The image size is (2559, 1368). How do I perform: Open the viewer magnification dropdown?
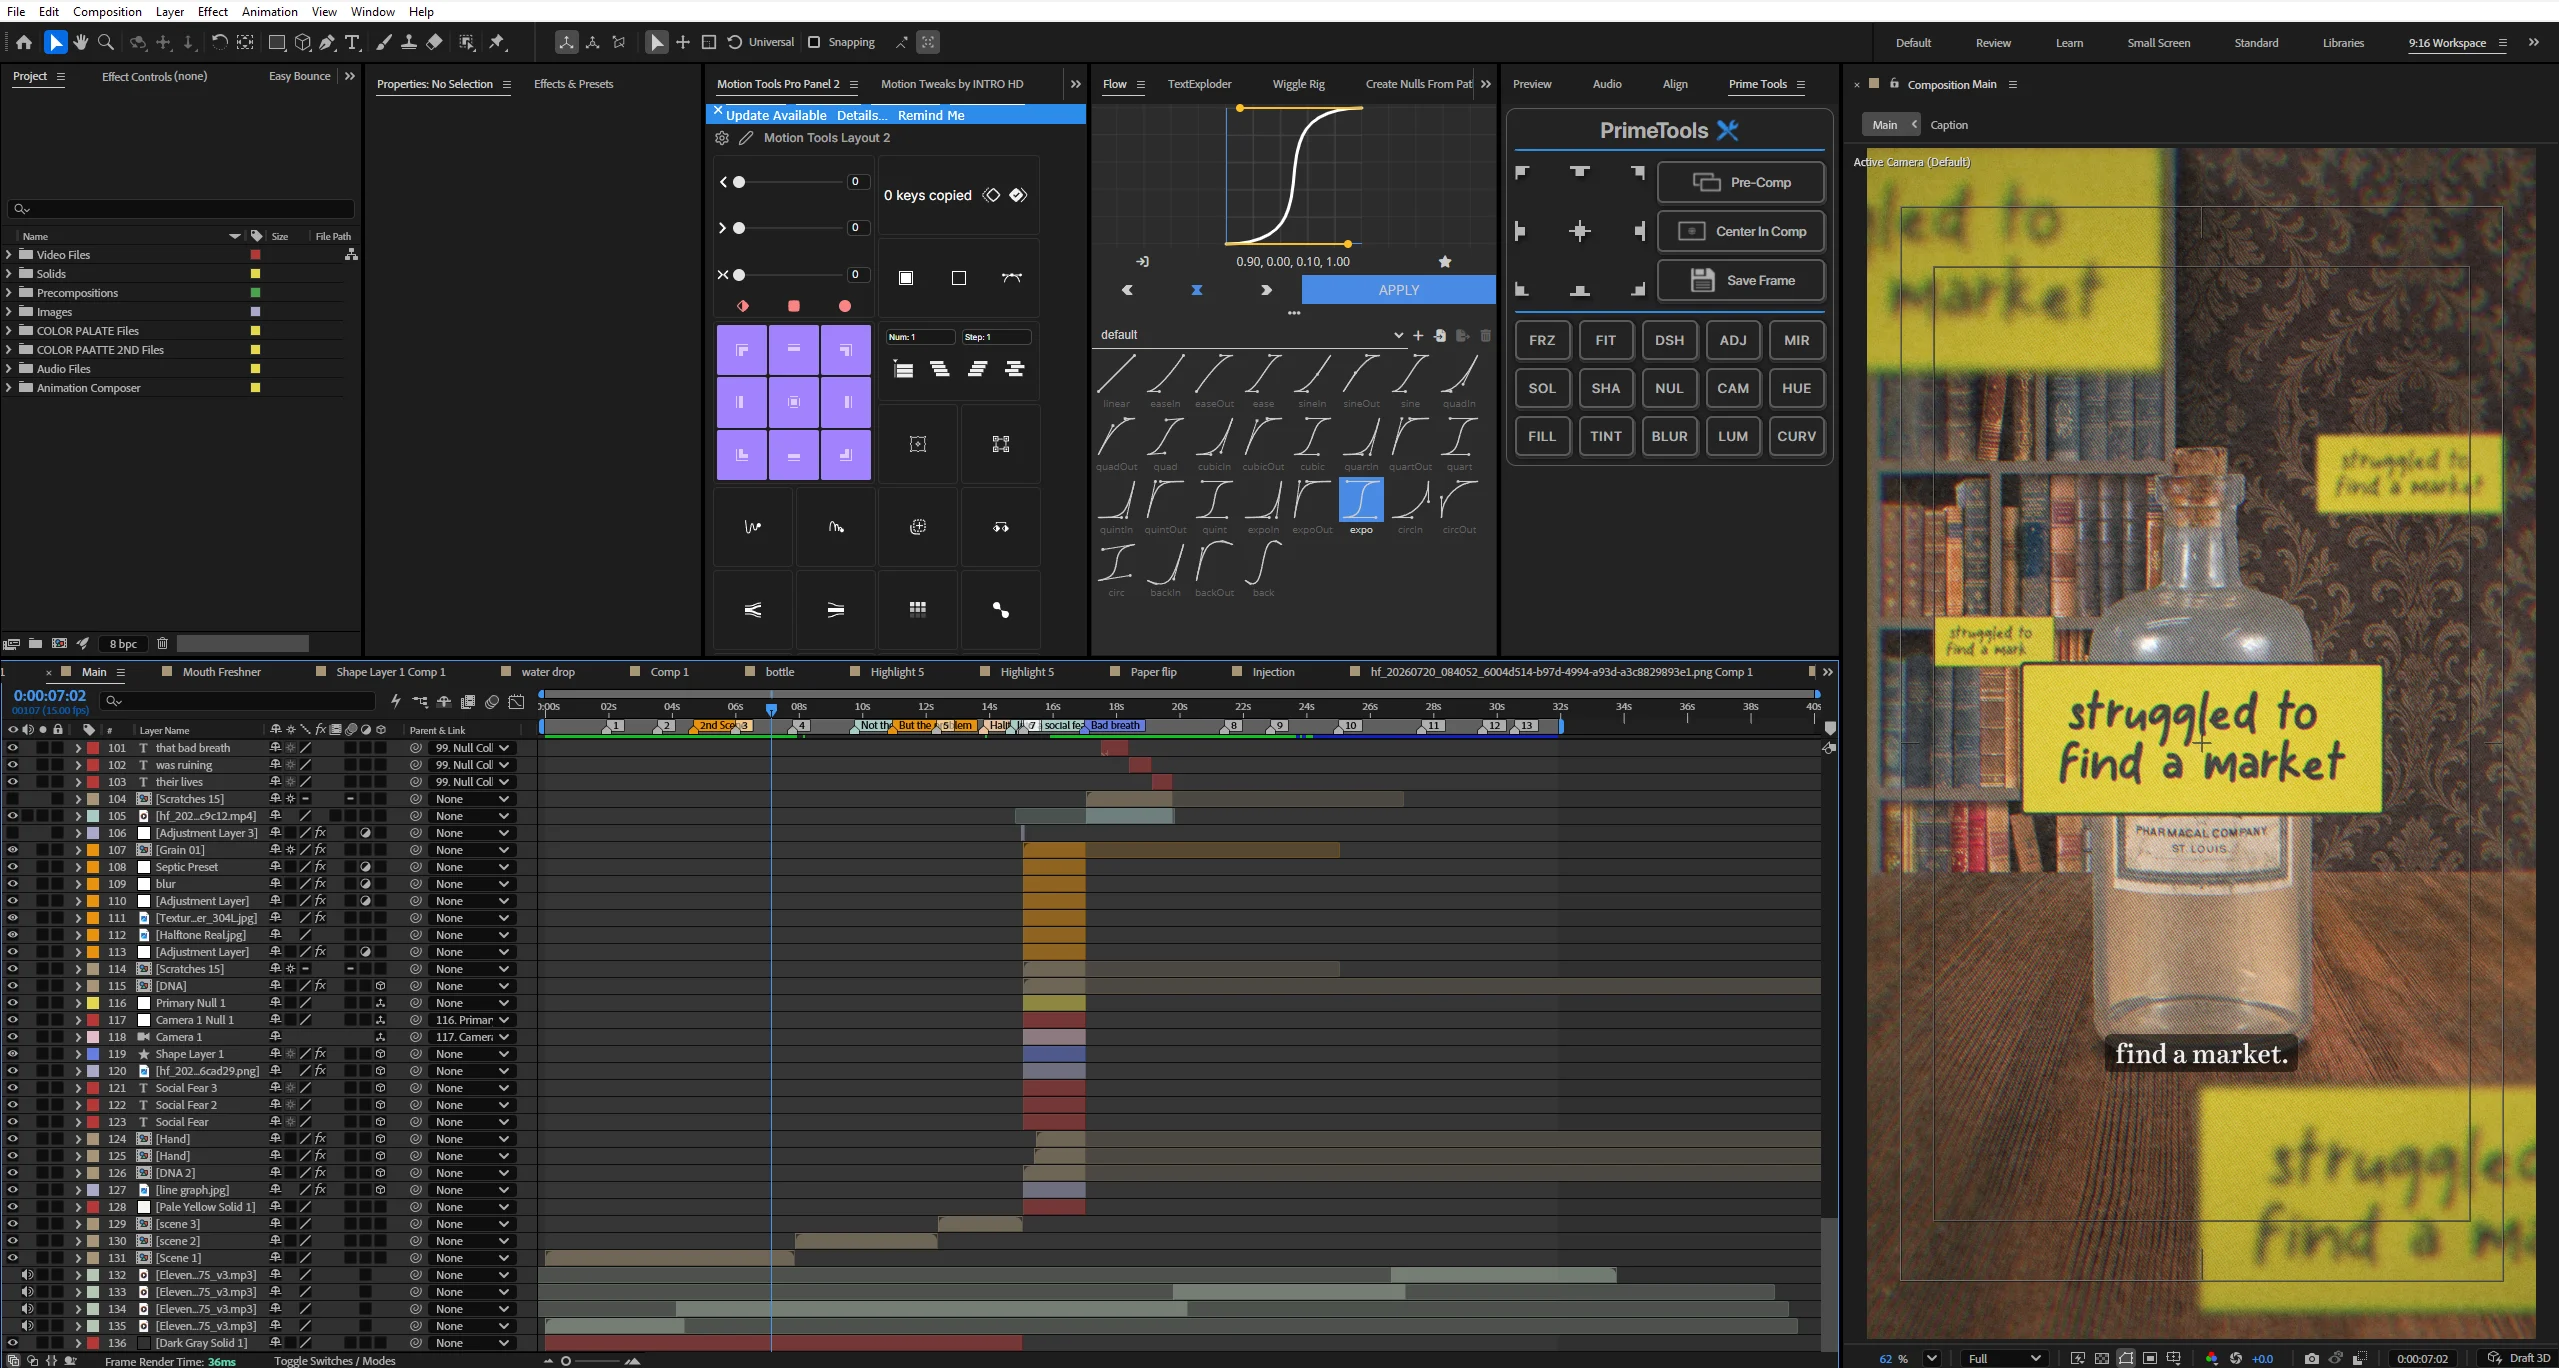click(1931, 1359)
